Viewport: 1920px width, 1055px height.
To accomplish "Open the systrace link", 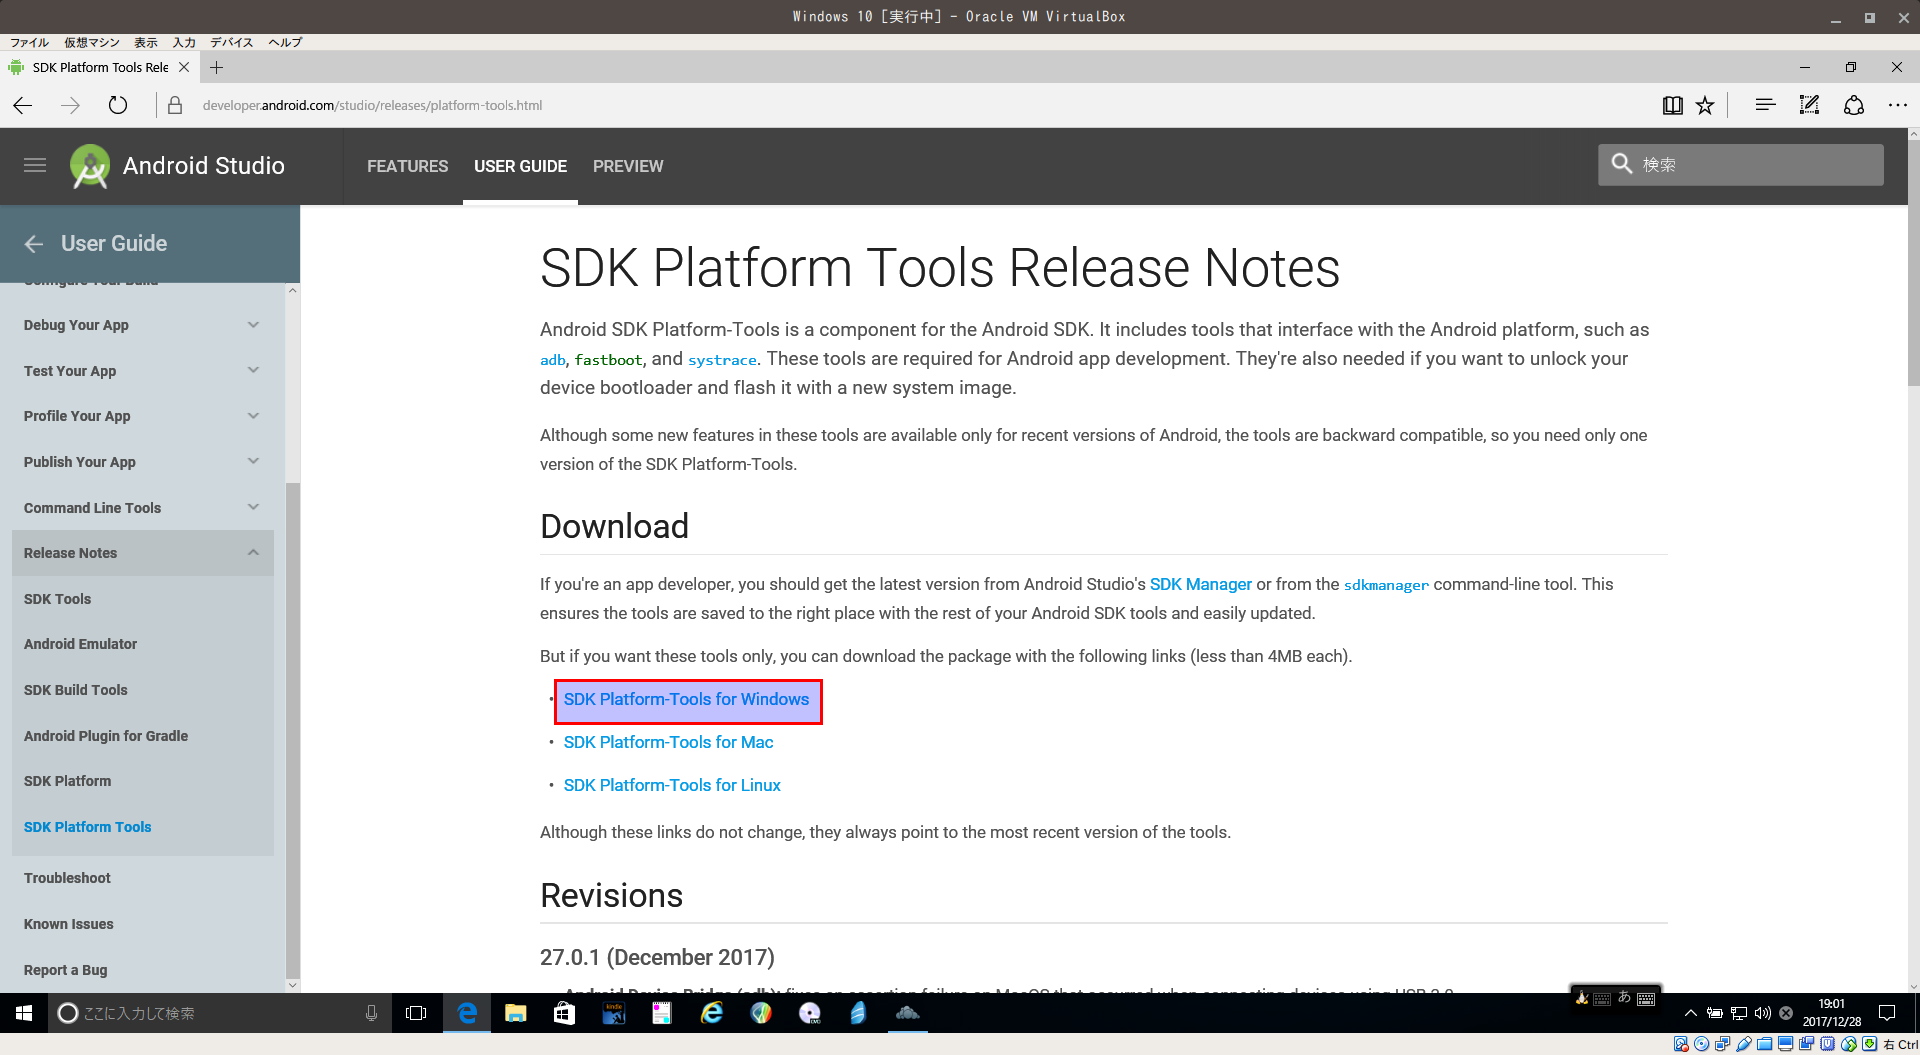I will tap(722, 360).
